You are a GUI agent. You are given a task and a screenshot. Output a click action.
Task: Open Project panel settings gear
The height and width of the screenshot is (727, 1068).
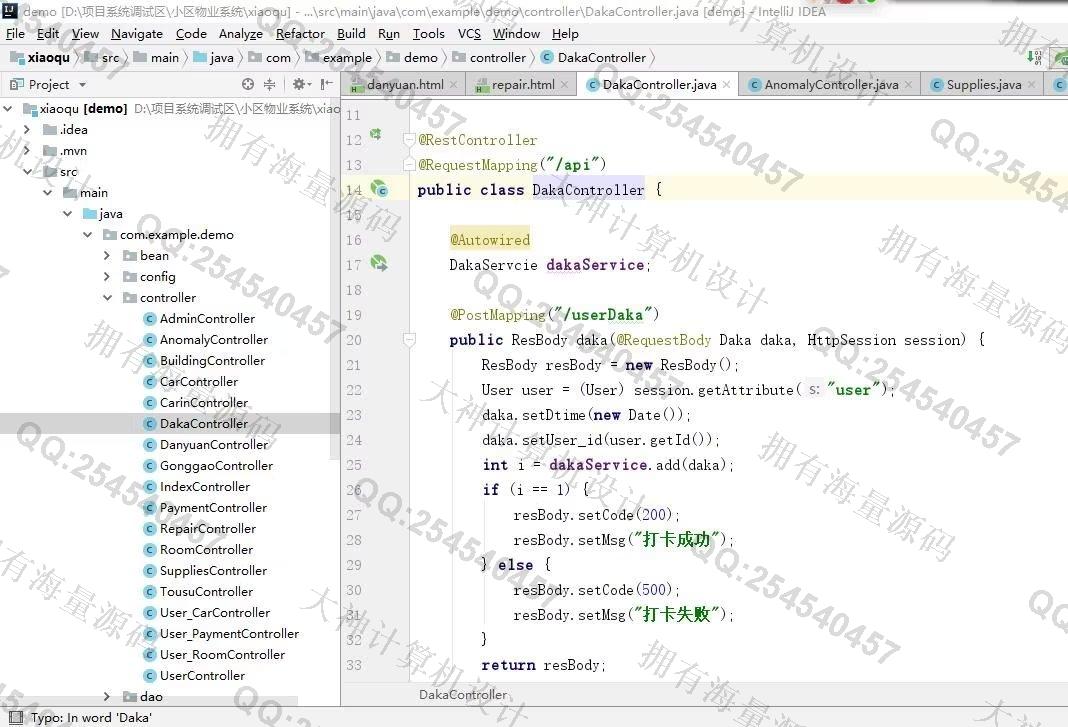coord(300,84)
